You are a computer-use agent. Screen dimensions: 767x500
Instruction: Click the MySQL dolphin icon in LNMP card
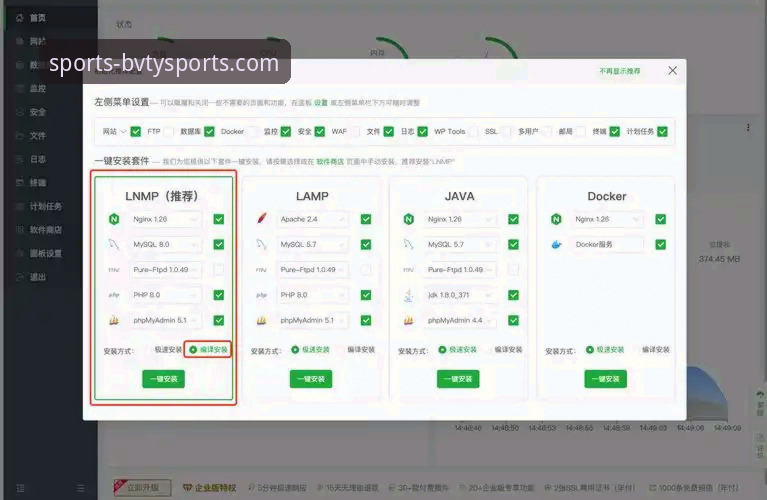(x=114, y=244)
